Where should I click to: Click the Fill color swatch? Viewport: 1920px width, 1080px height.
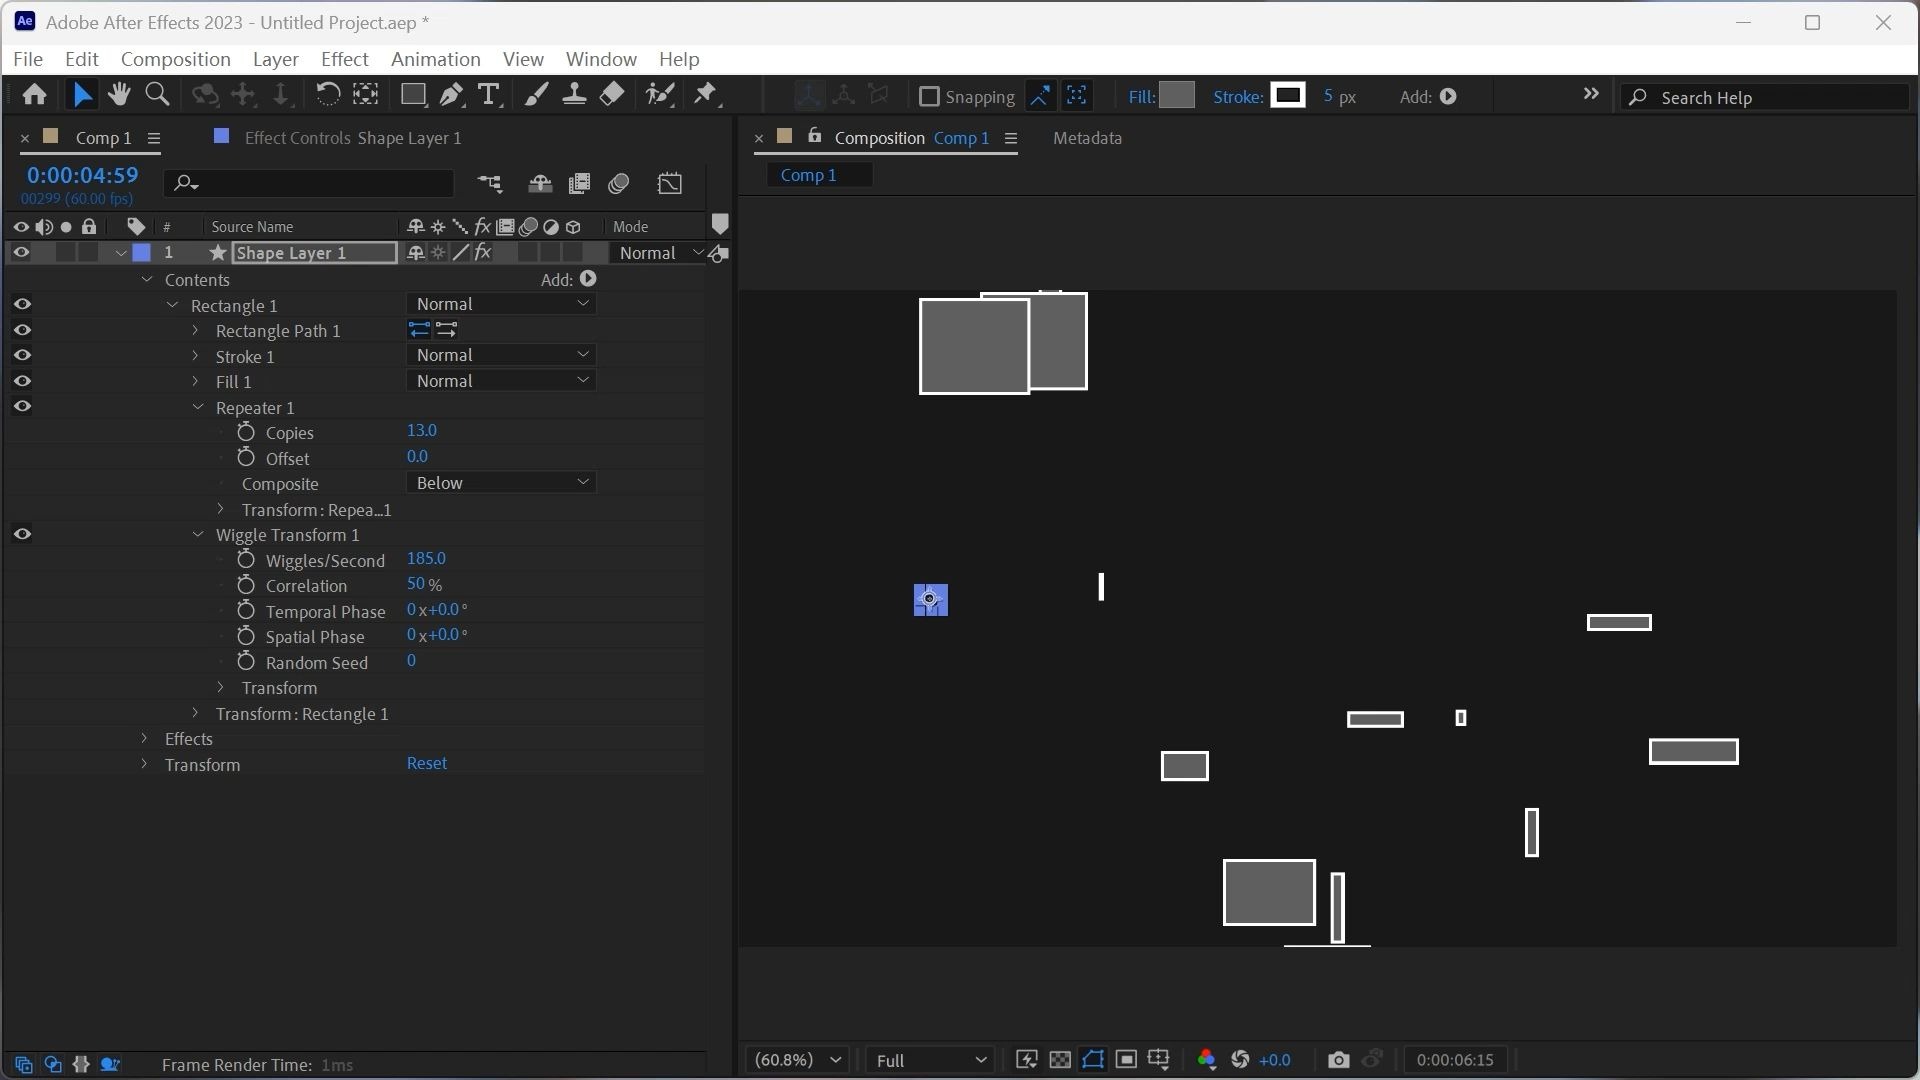tap(1177, 96)
